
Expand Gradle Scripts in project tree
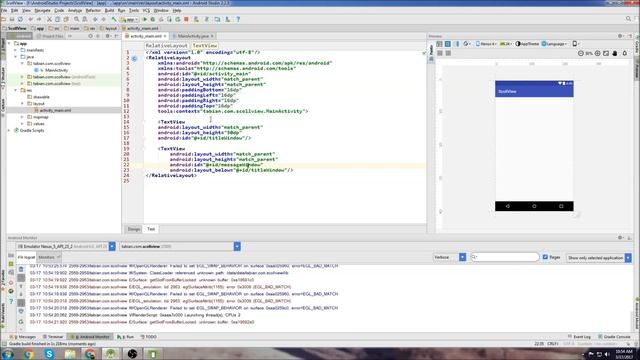click(9, 130)
